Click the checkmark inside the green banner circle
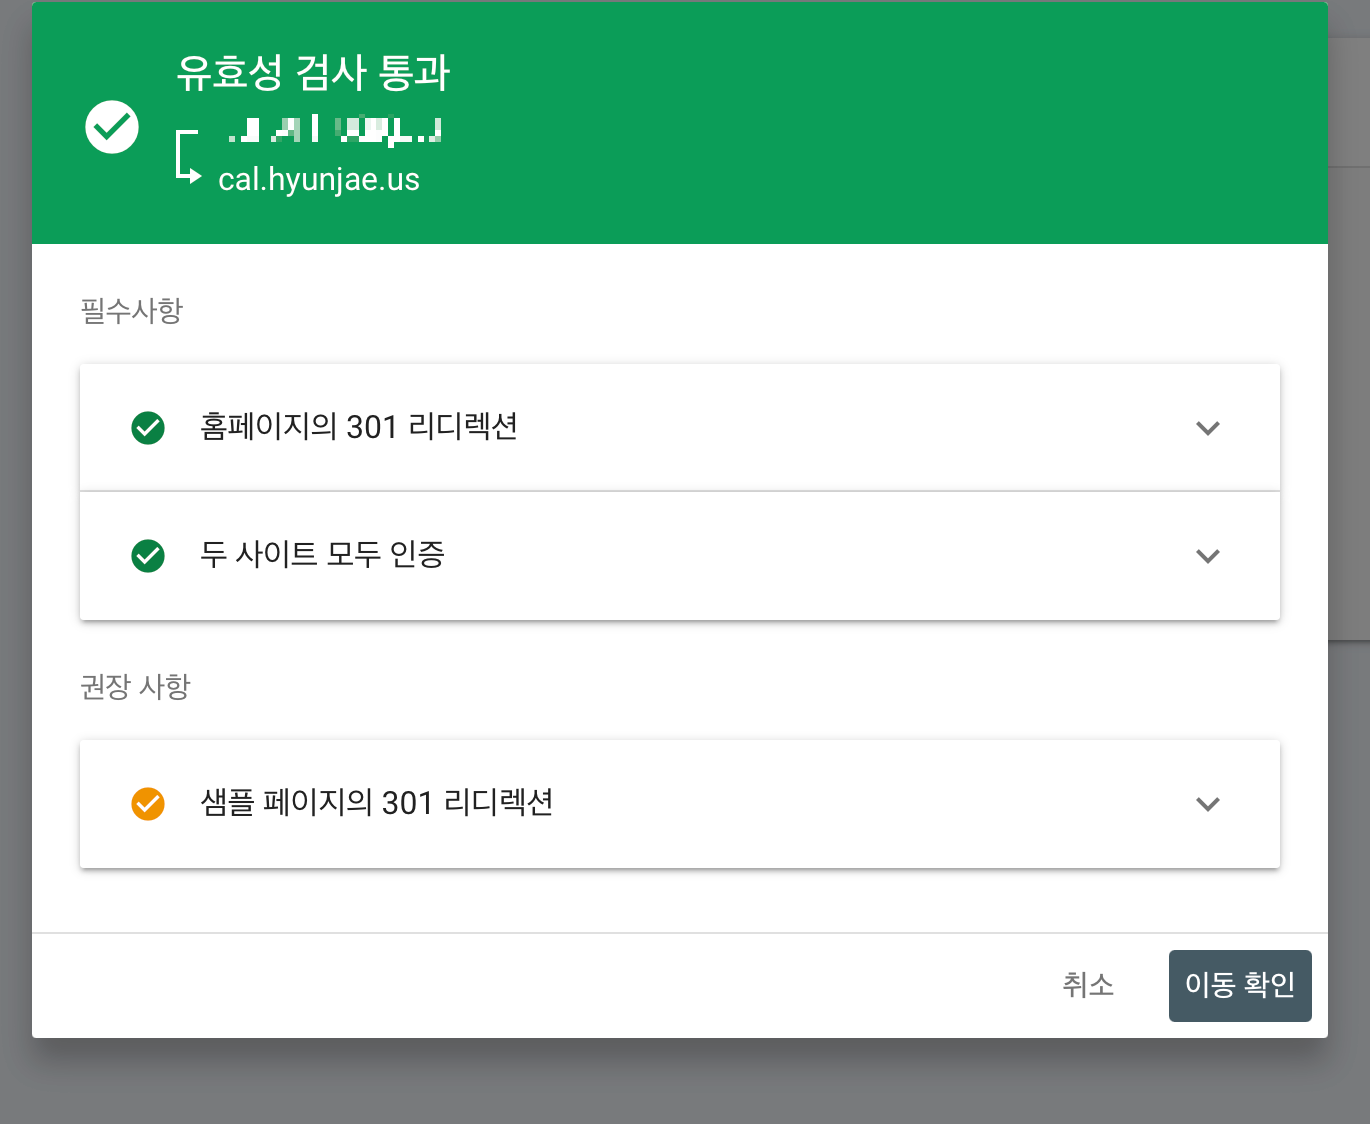Screen dimensions: 1370x1124 click(x=111, y=127)
